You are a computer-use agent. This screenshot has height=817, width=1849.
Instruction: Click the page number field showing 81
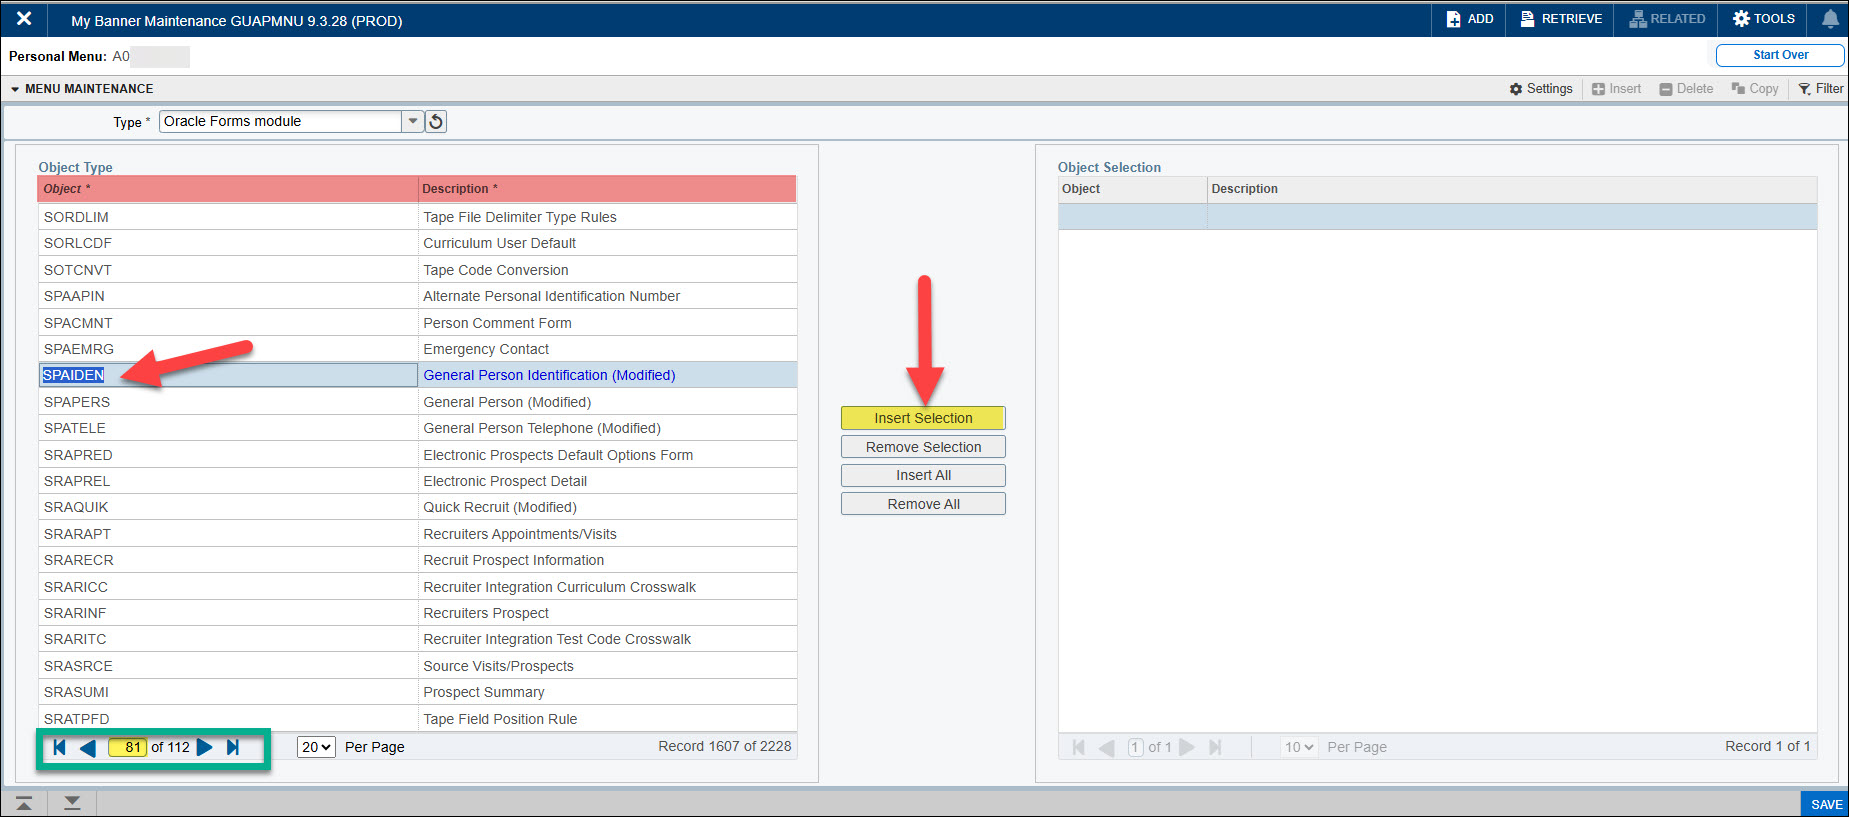127,747
